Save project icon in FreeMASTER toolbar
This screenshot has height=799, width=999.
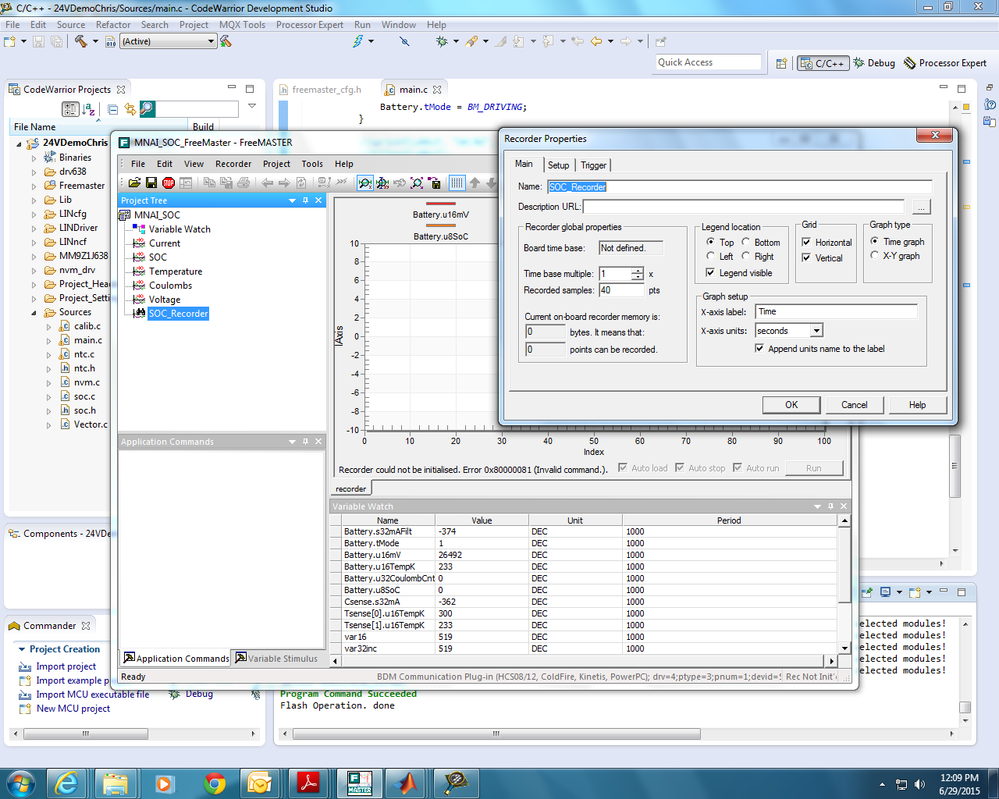click(151, 183)
